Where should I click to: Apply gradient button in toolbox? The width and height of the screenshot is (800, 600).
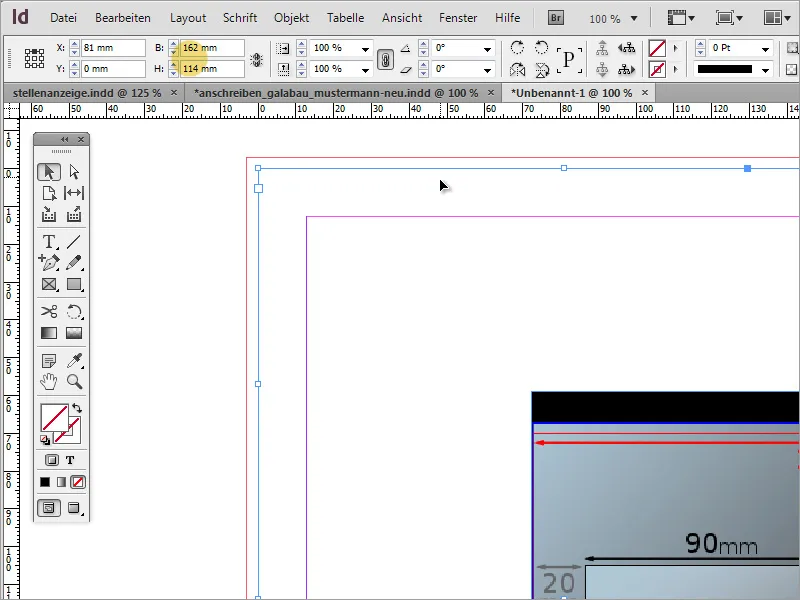(61, 482)
